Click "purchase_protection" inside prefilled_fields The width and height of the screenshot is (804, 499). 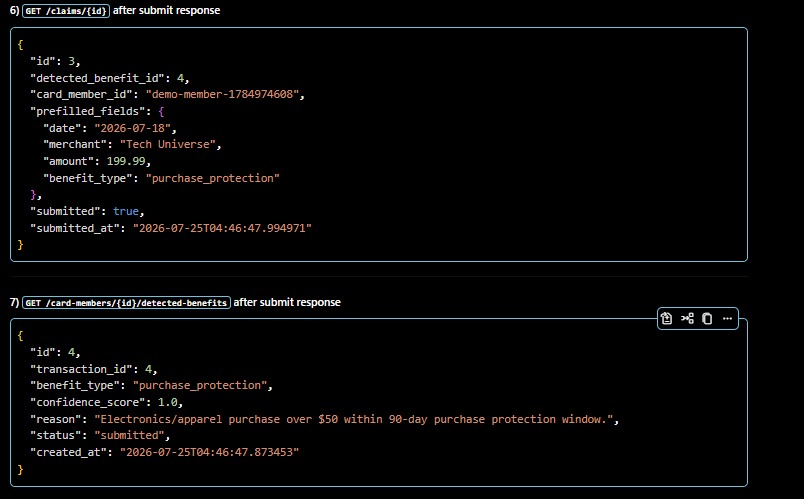[x=213, y=178]
